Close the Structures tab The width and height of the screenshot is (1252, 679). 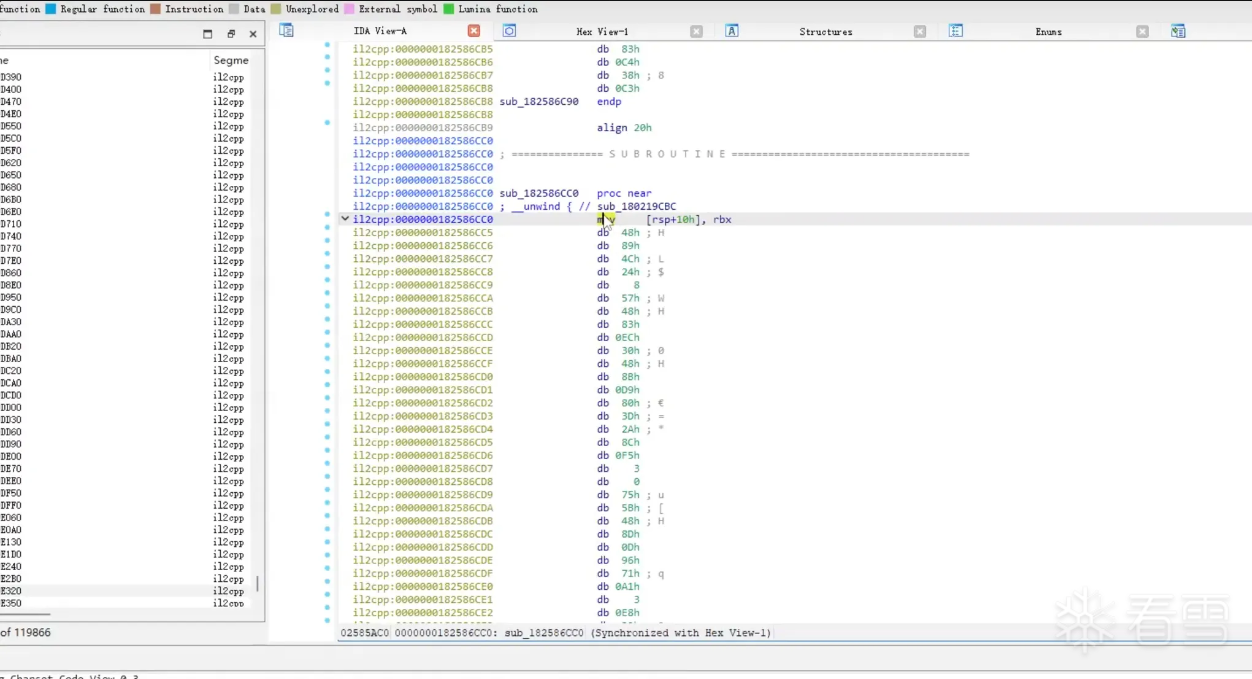pos(920,31)
